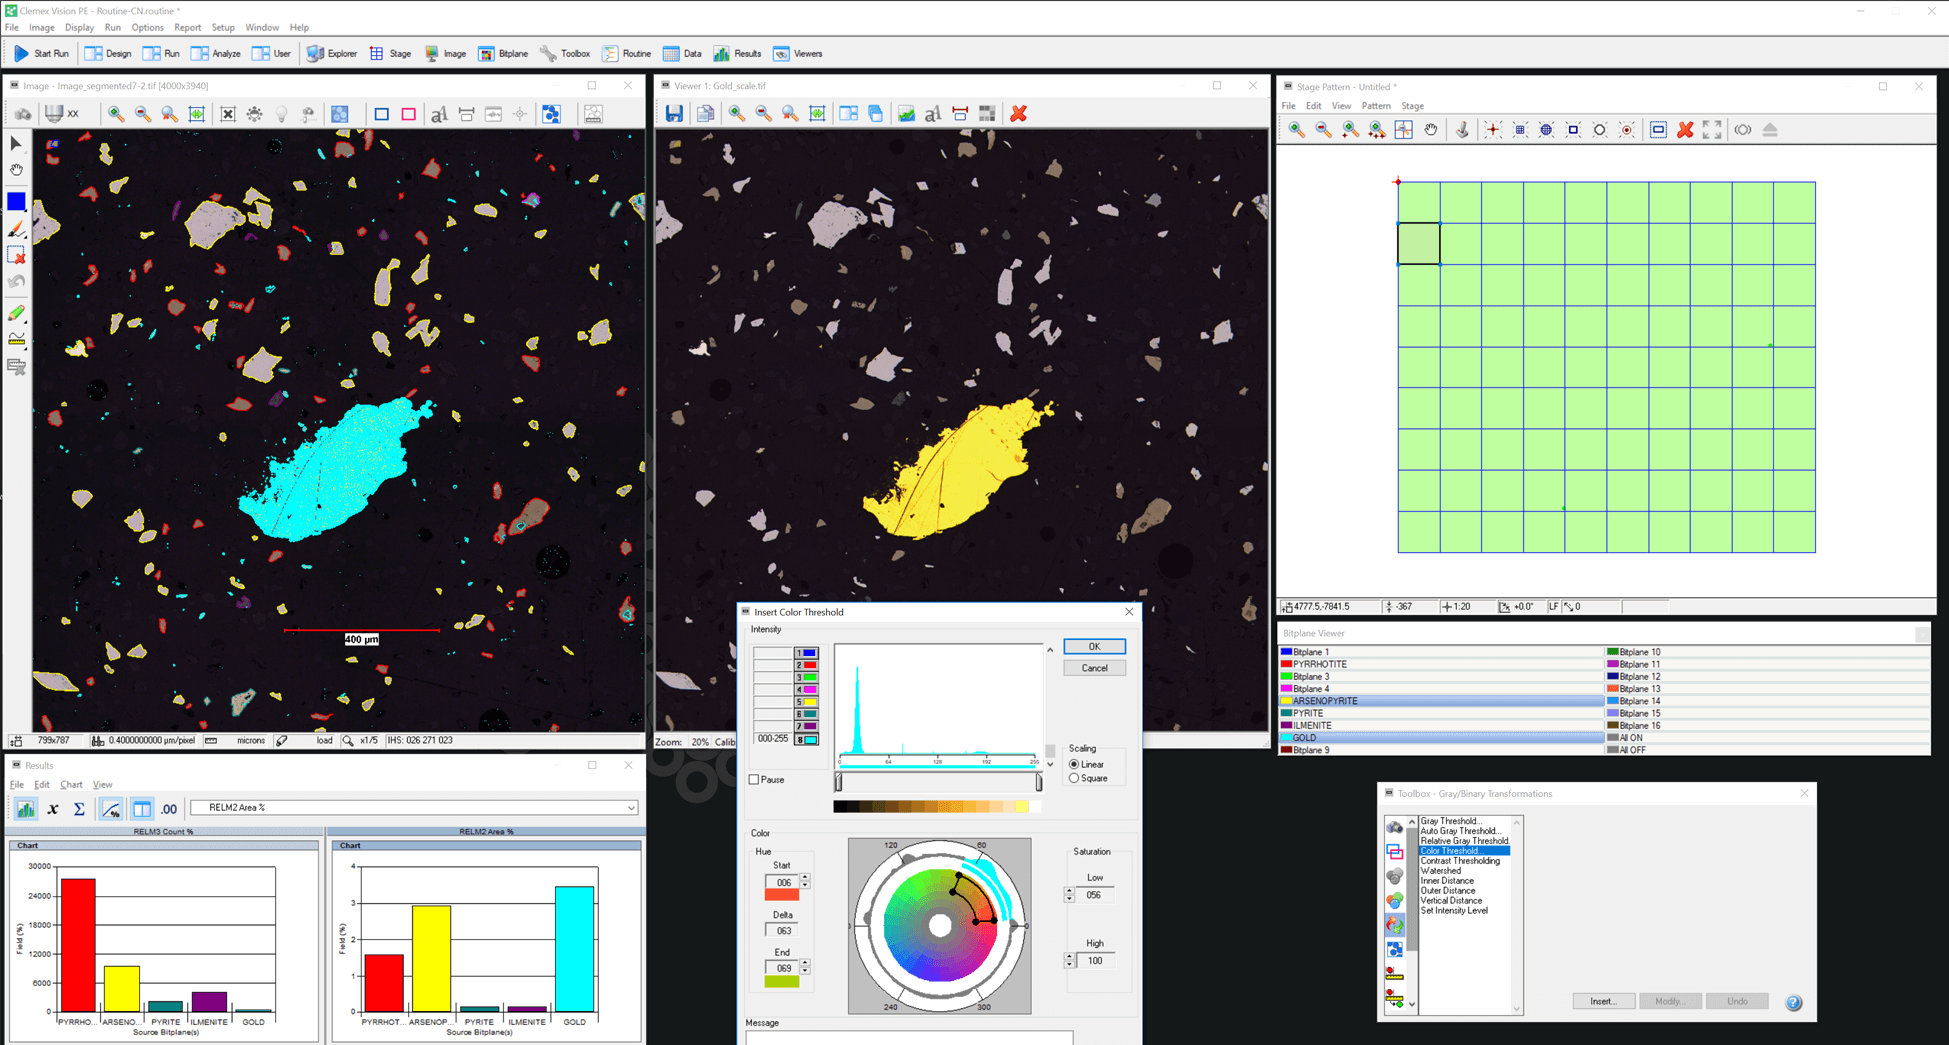This screenshot has width=1949, height=1045.
Task: Click the save icon in Viewer 1
Action: point(674,114)
